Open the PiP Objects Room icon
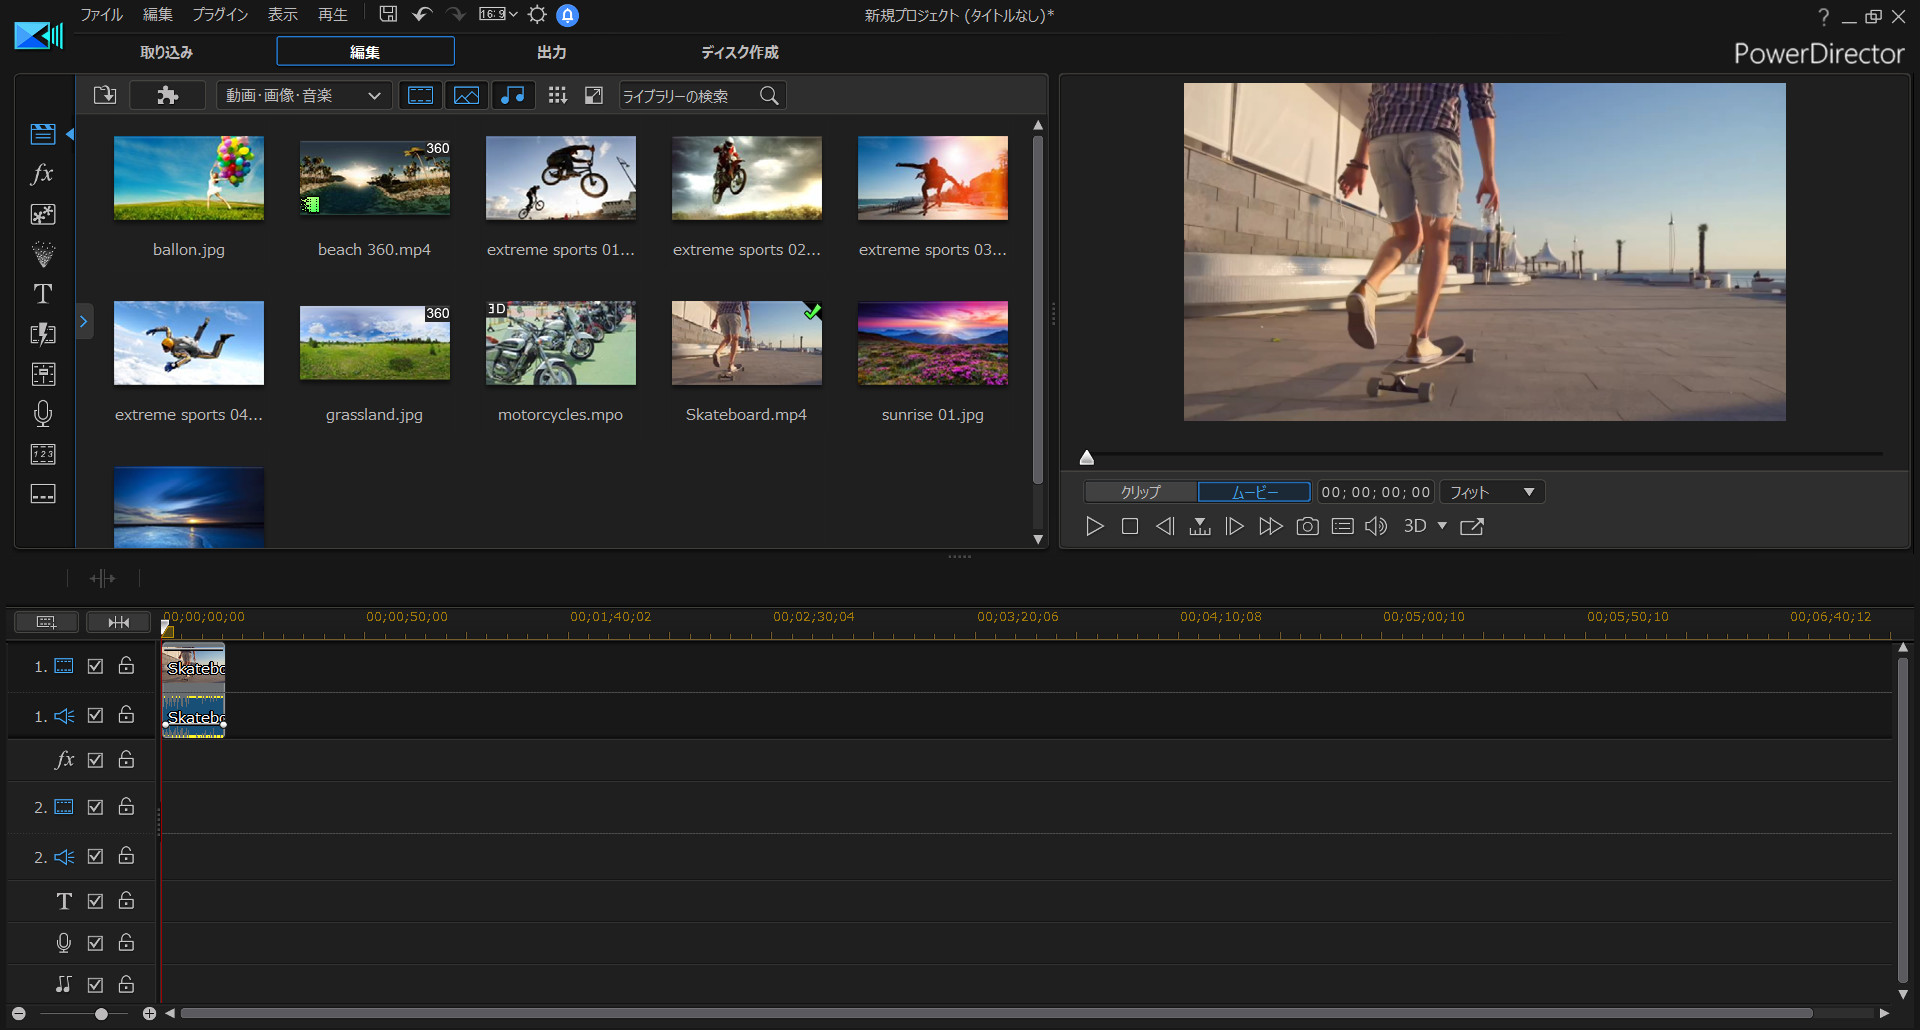 43,214
